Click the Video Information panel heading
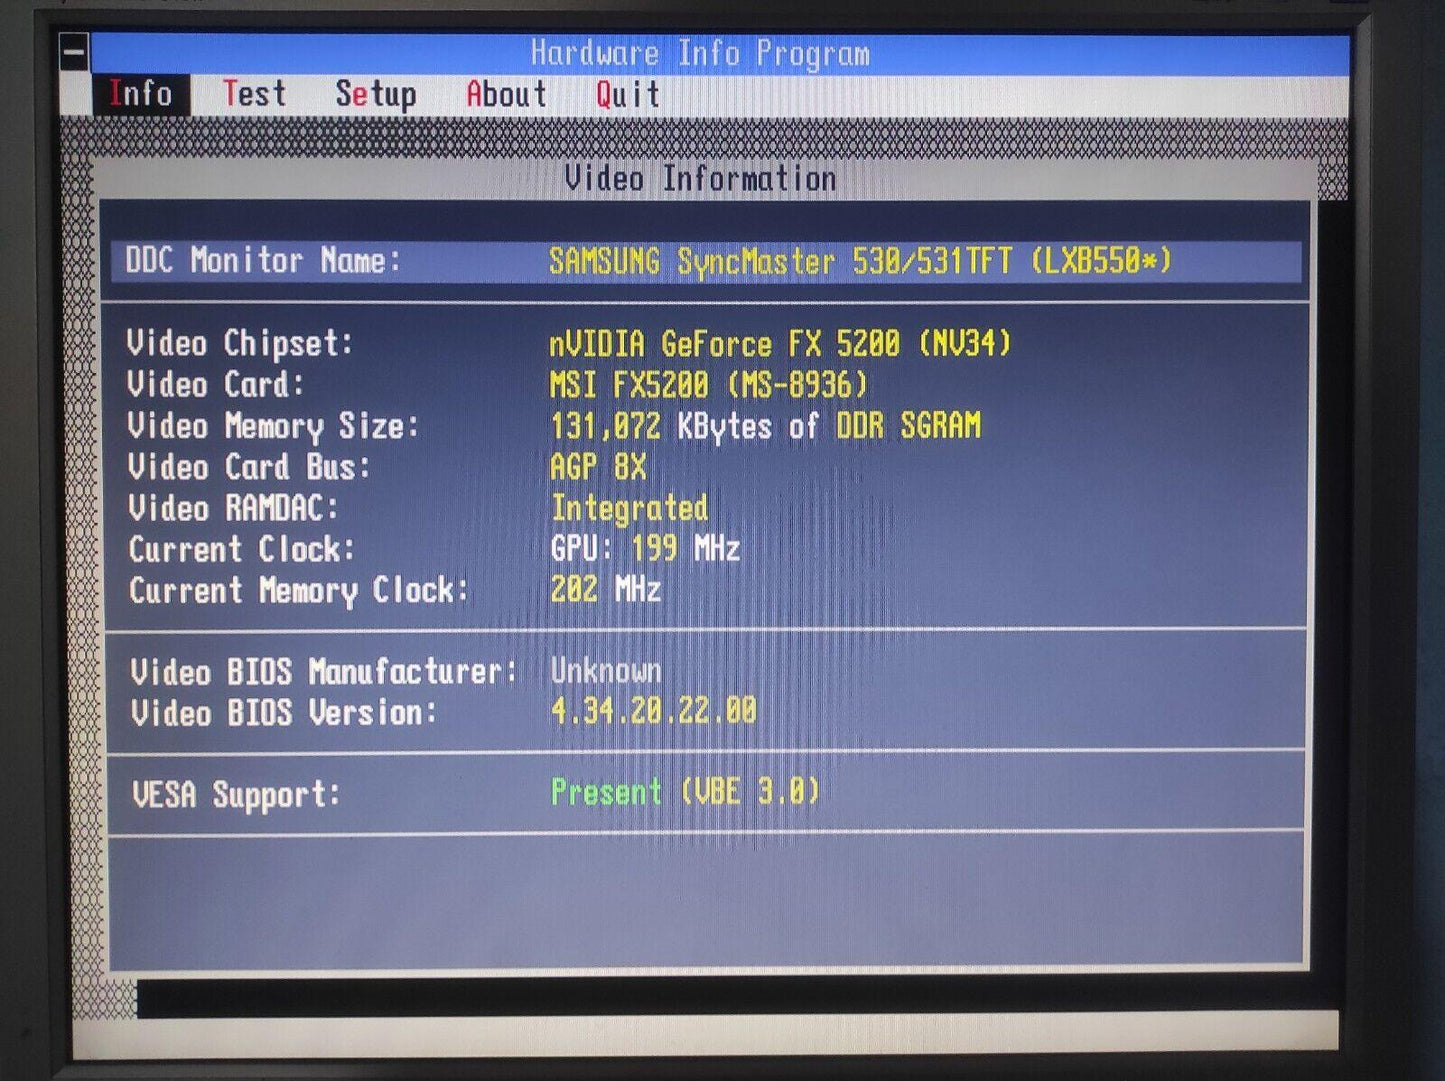Viewport: 1445px width, 1081px height. pos(700,179)
